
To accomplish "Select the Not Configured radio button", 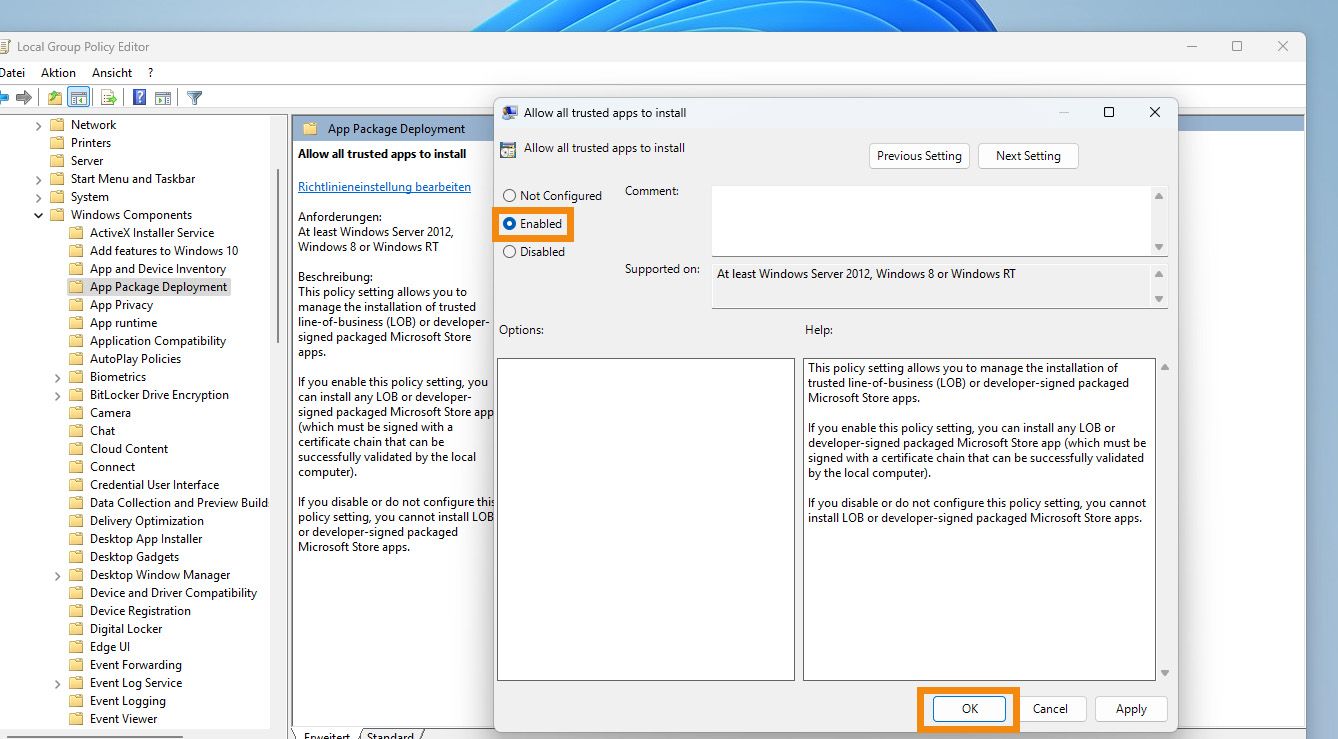I will (x=510, y=196).
